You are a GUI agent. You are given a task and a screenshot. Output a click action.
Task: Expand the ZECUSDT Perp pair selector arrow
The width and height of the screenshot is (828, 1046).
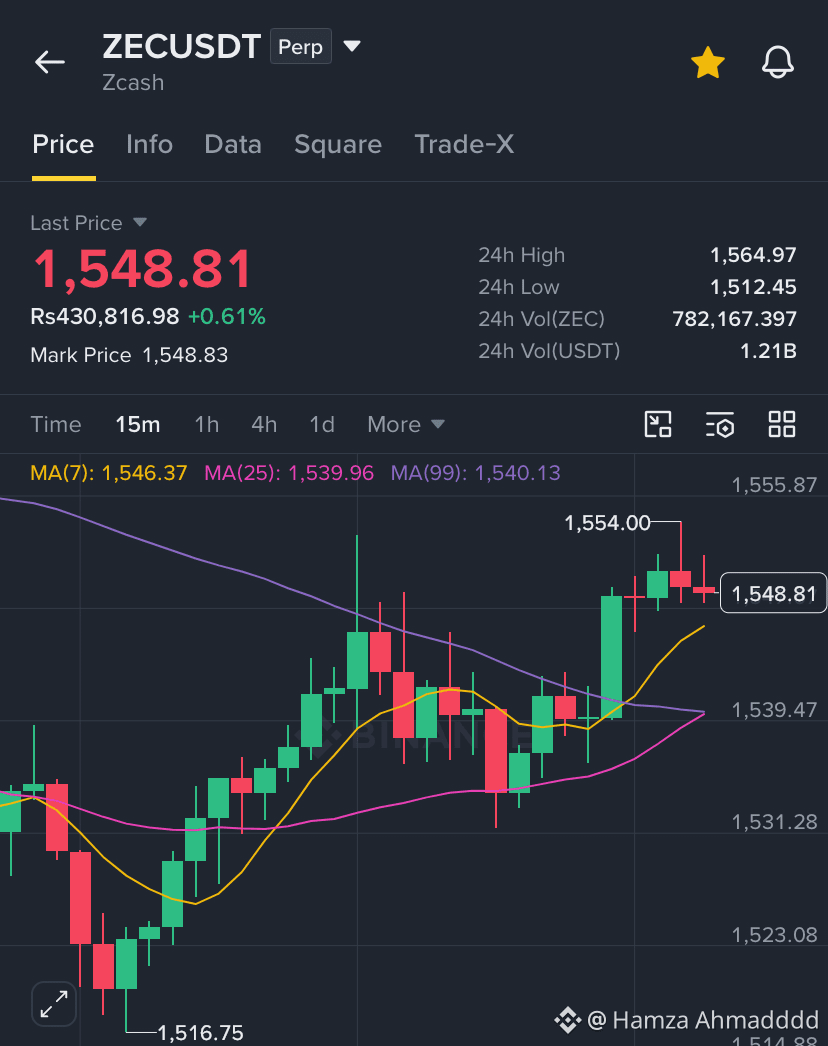point(352,46)
